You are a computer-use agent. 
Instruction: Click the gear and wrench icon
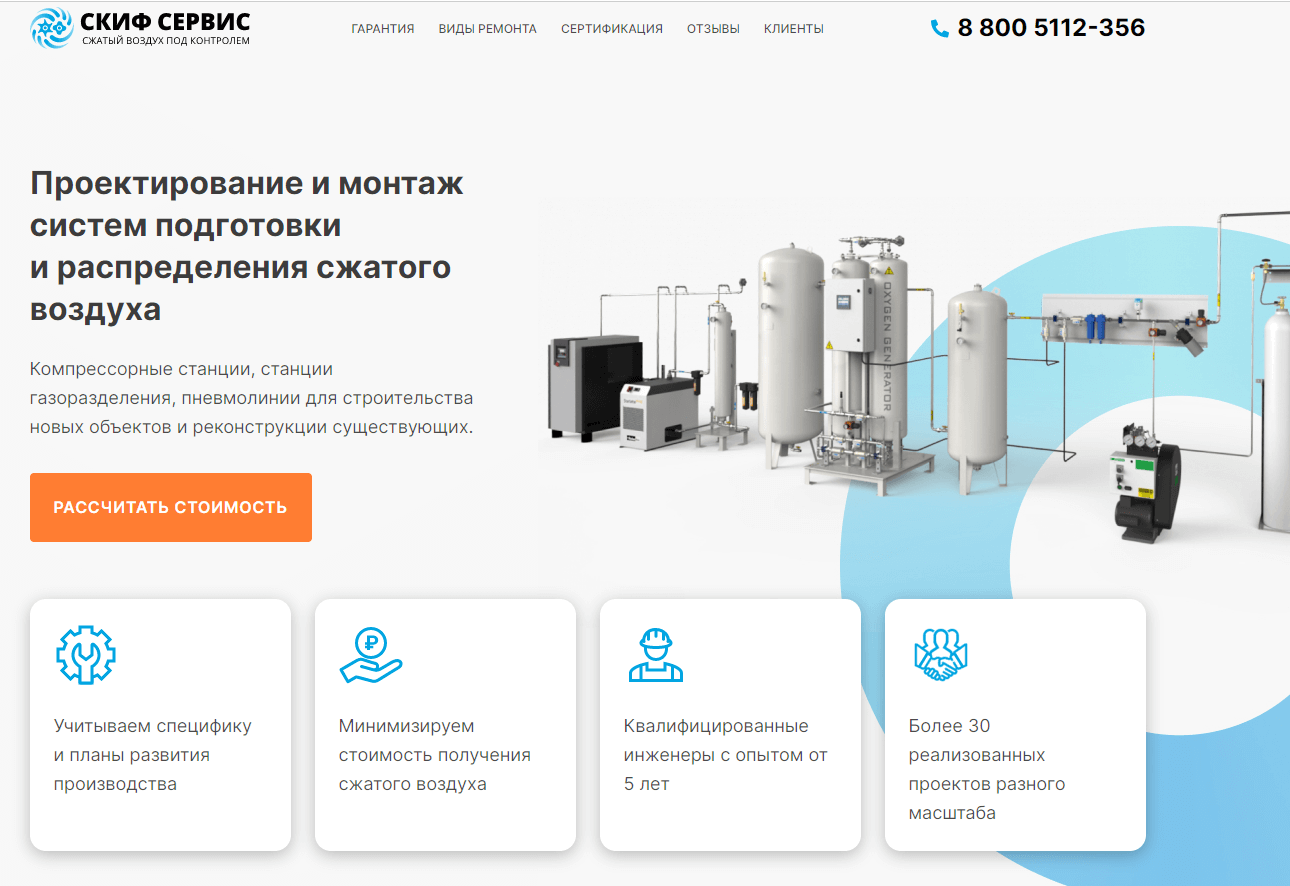coord(85,655)
